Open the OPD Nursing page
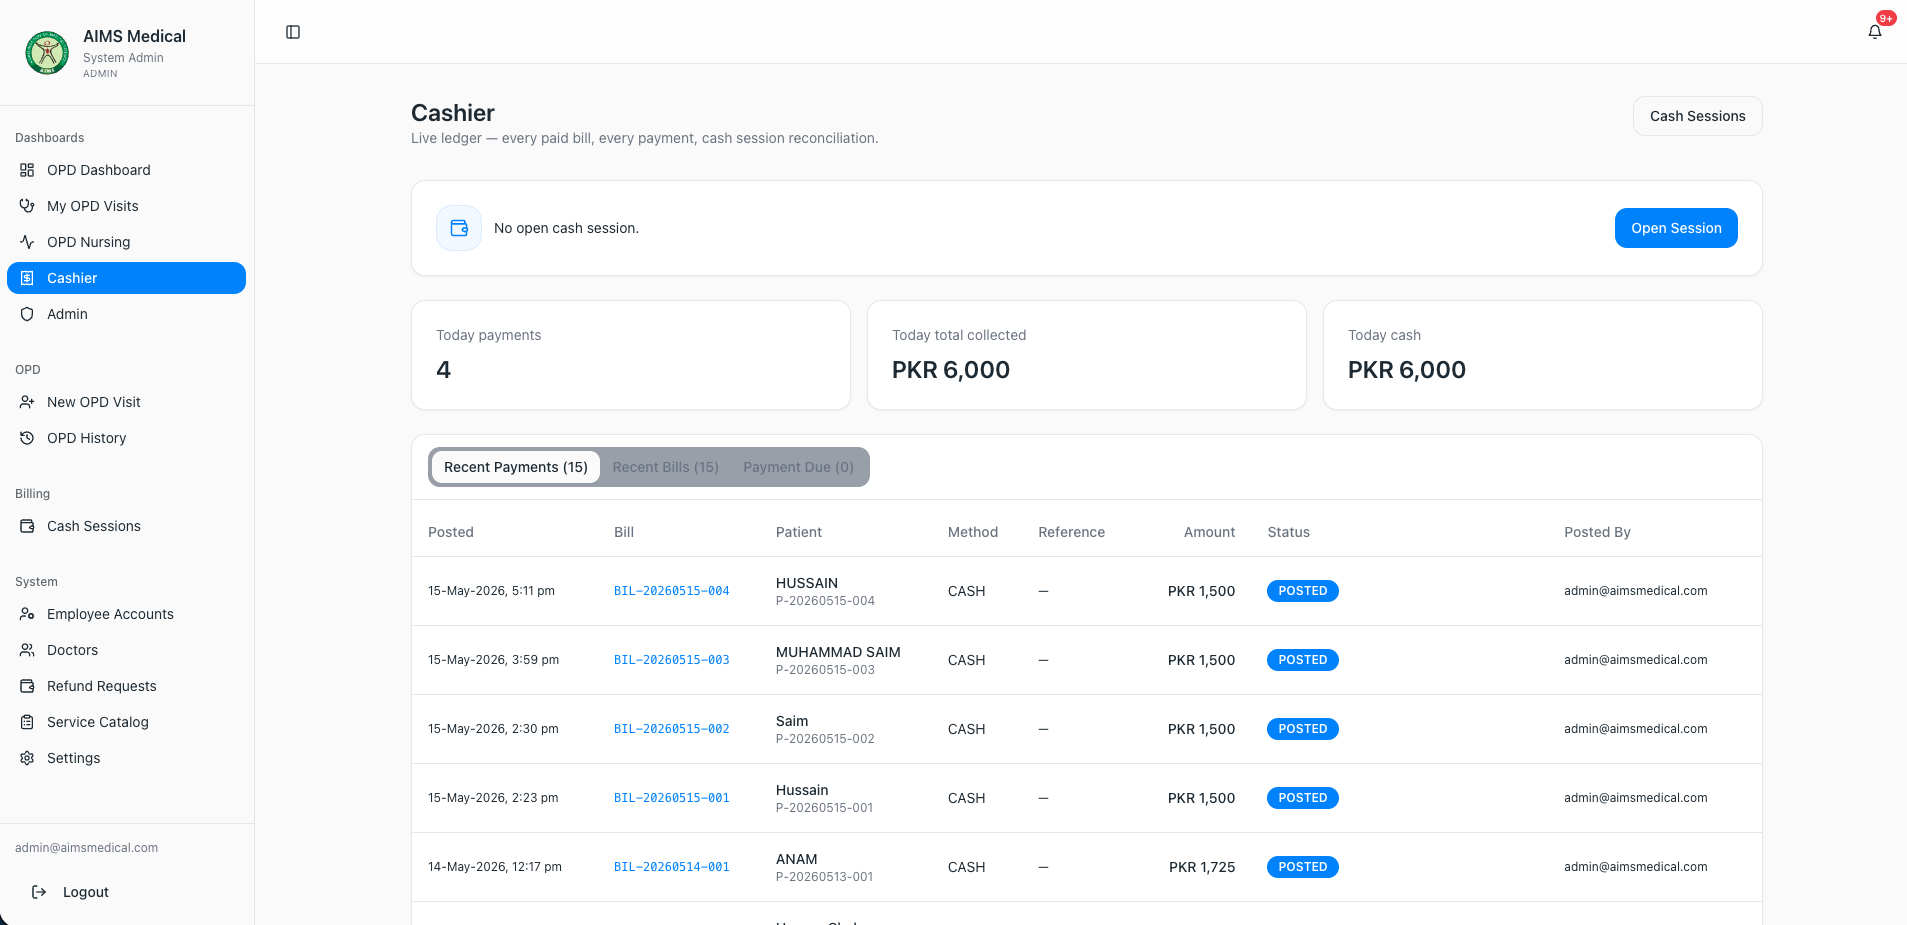 tap(126, 242)
